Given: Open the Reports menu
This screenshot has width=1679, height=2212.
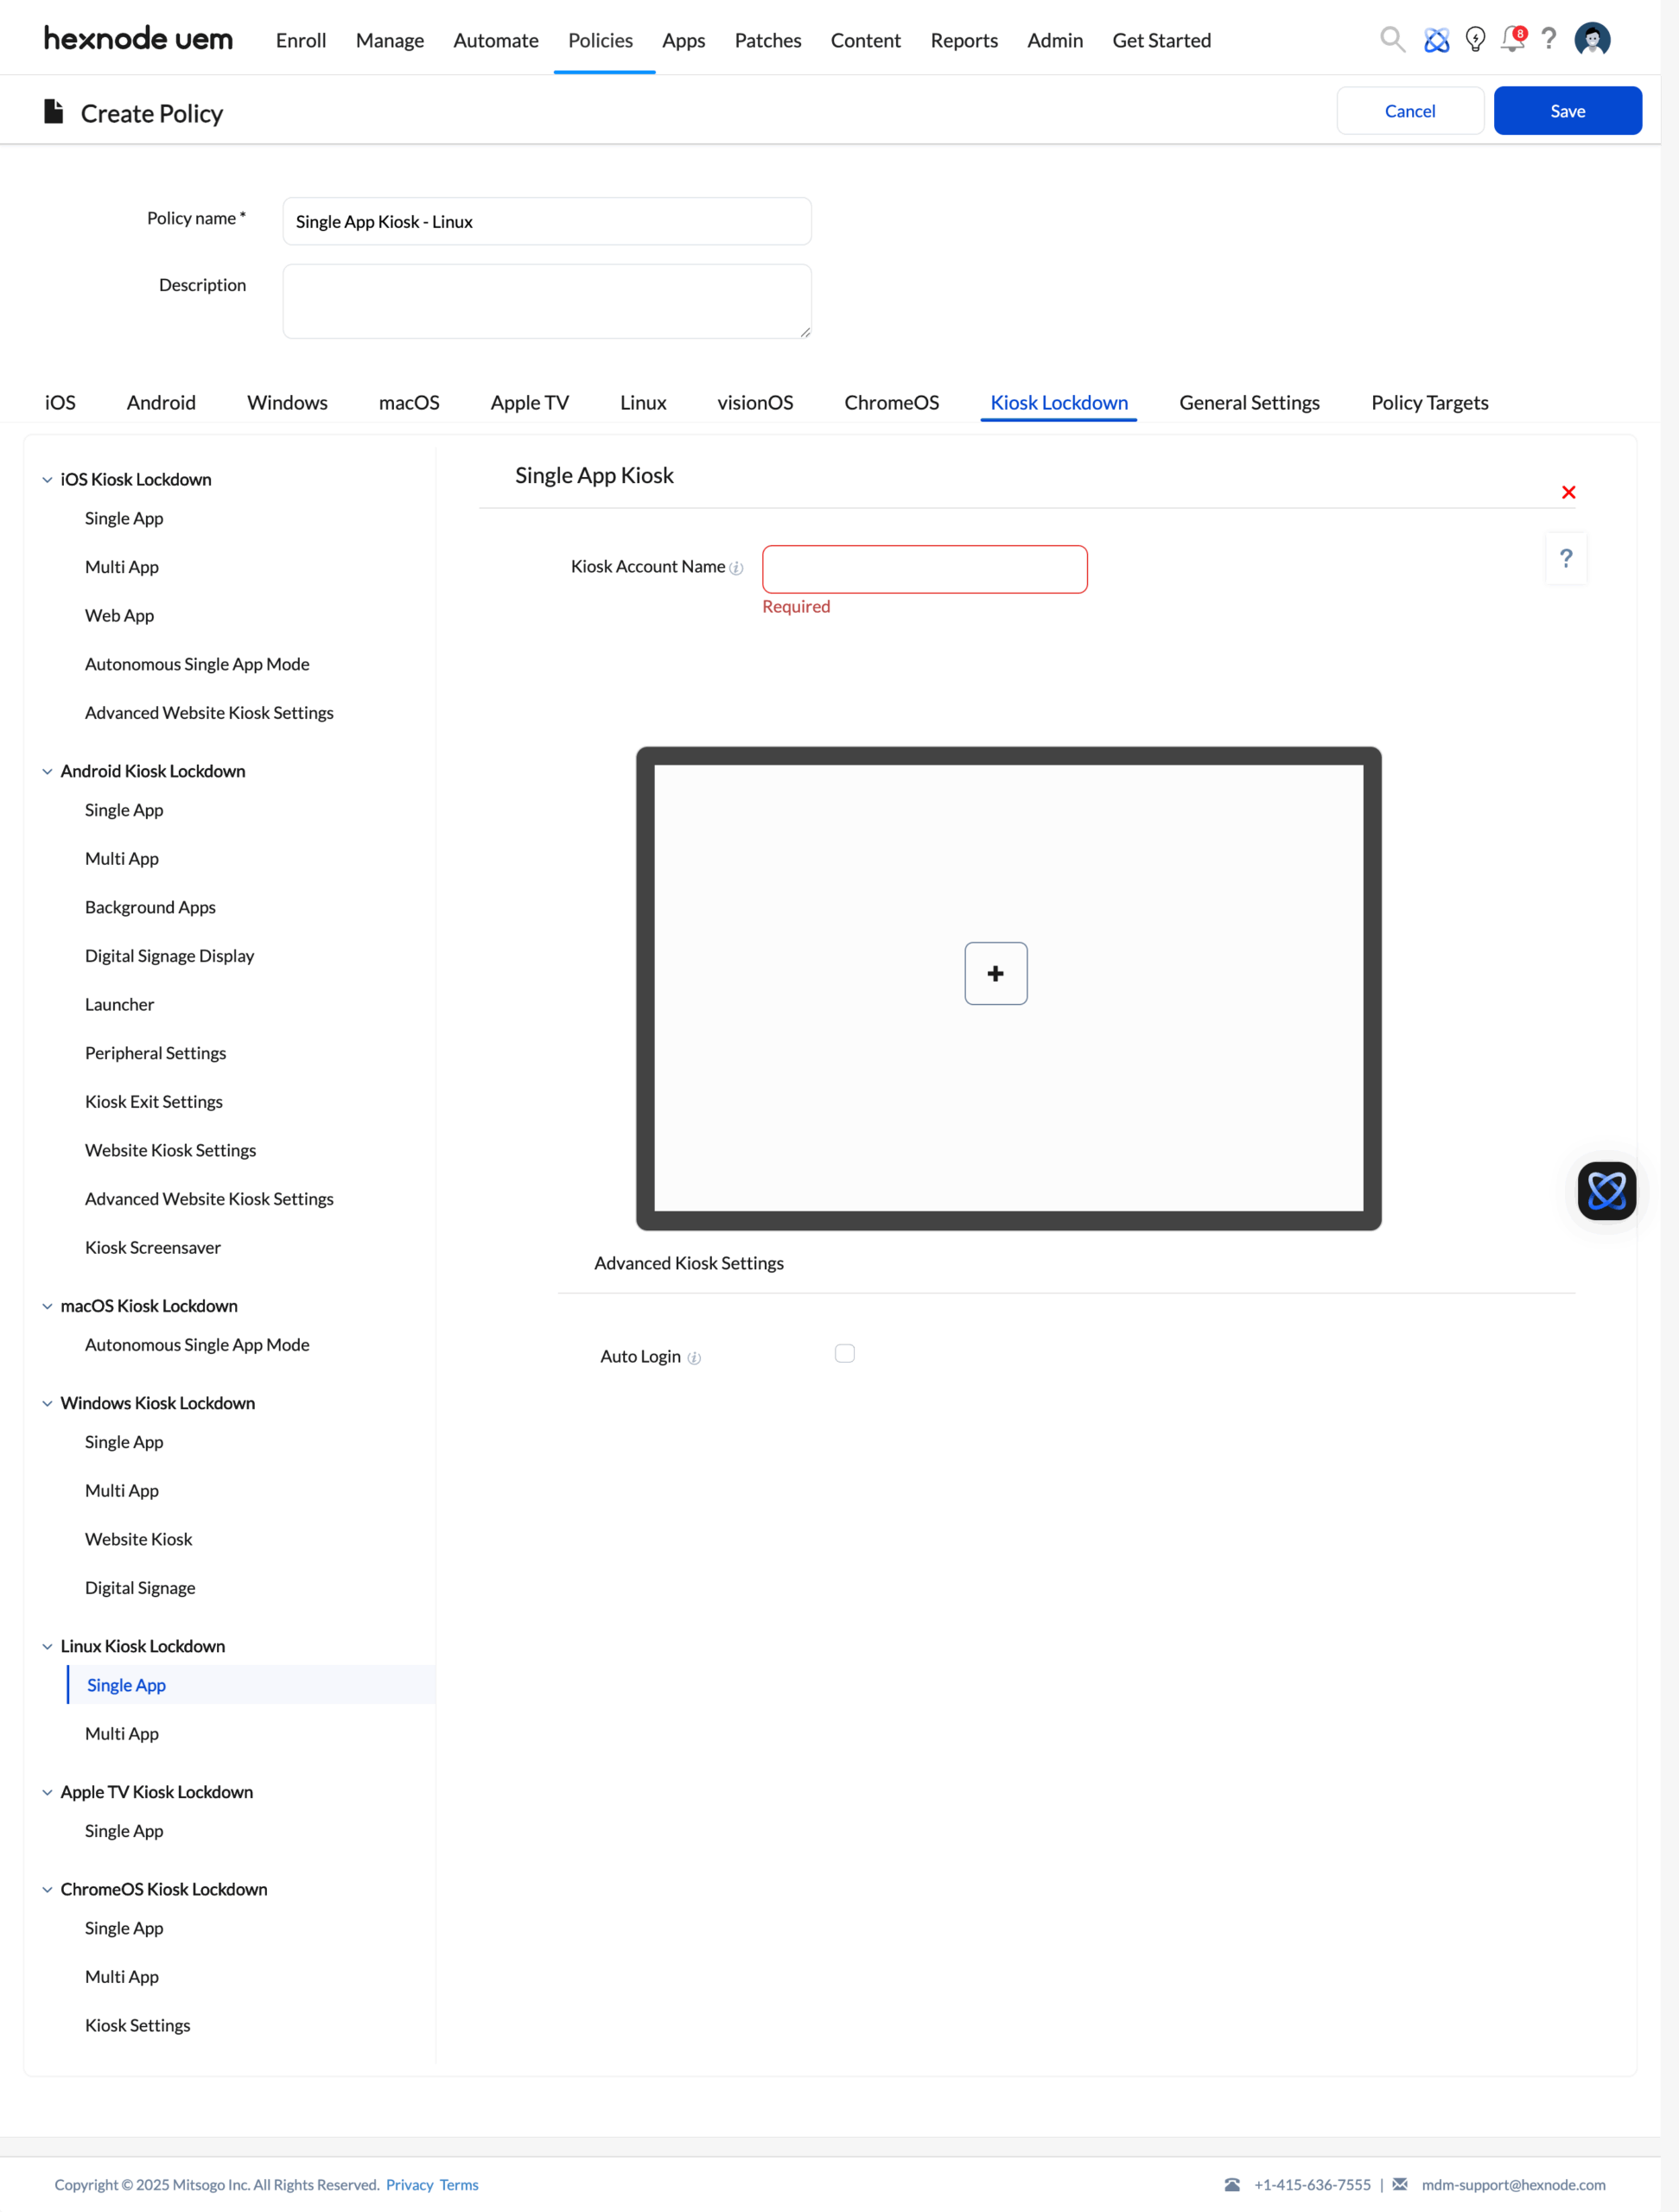Looking at the screenshot, I should point(964,40).
